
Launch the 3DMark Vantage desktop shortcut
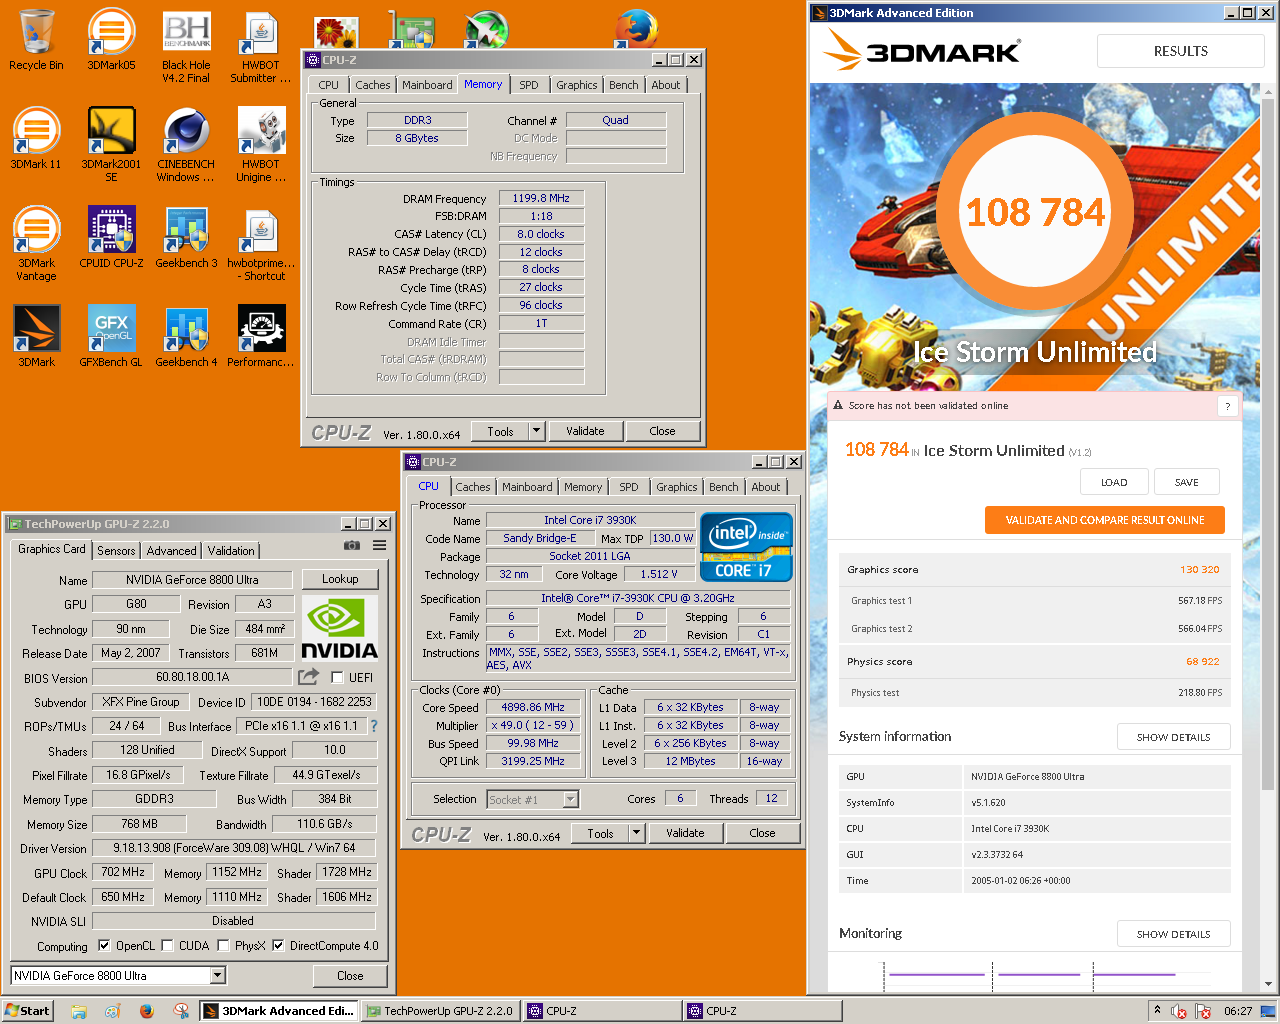36,243
